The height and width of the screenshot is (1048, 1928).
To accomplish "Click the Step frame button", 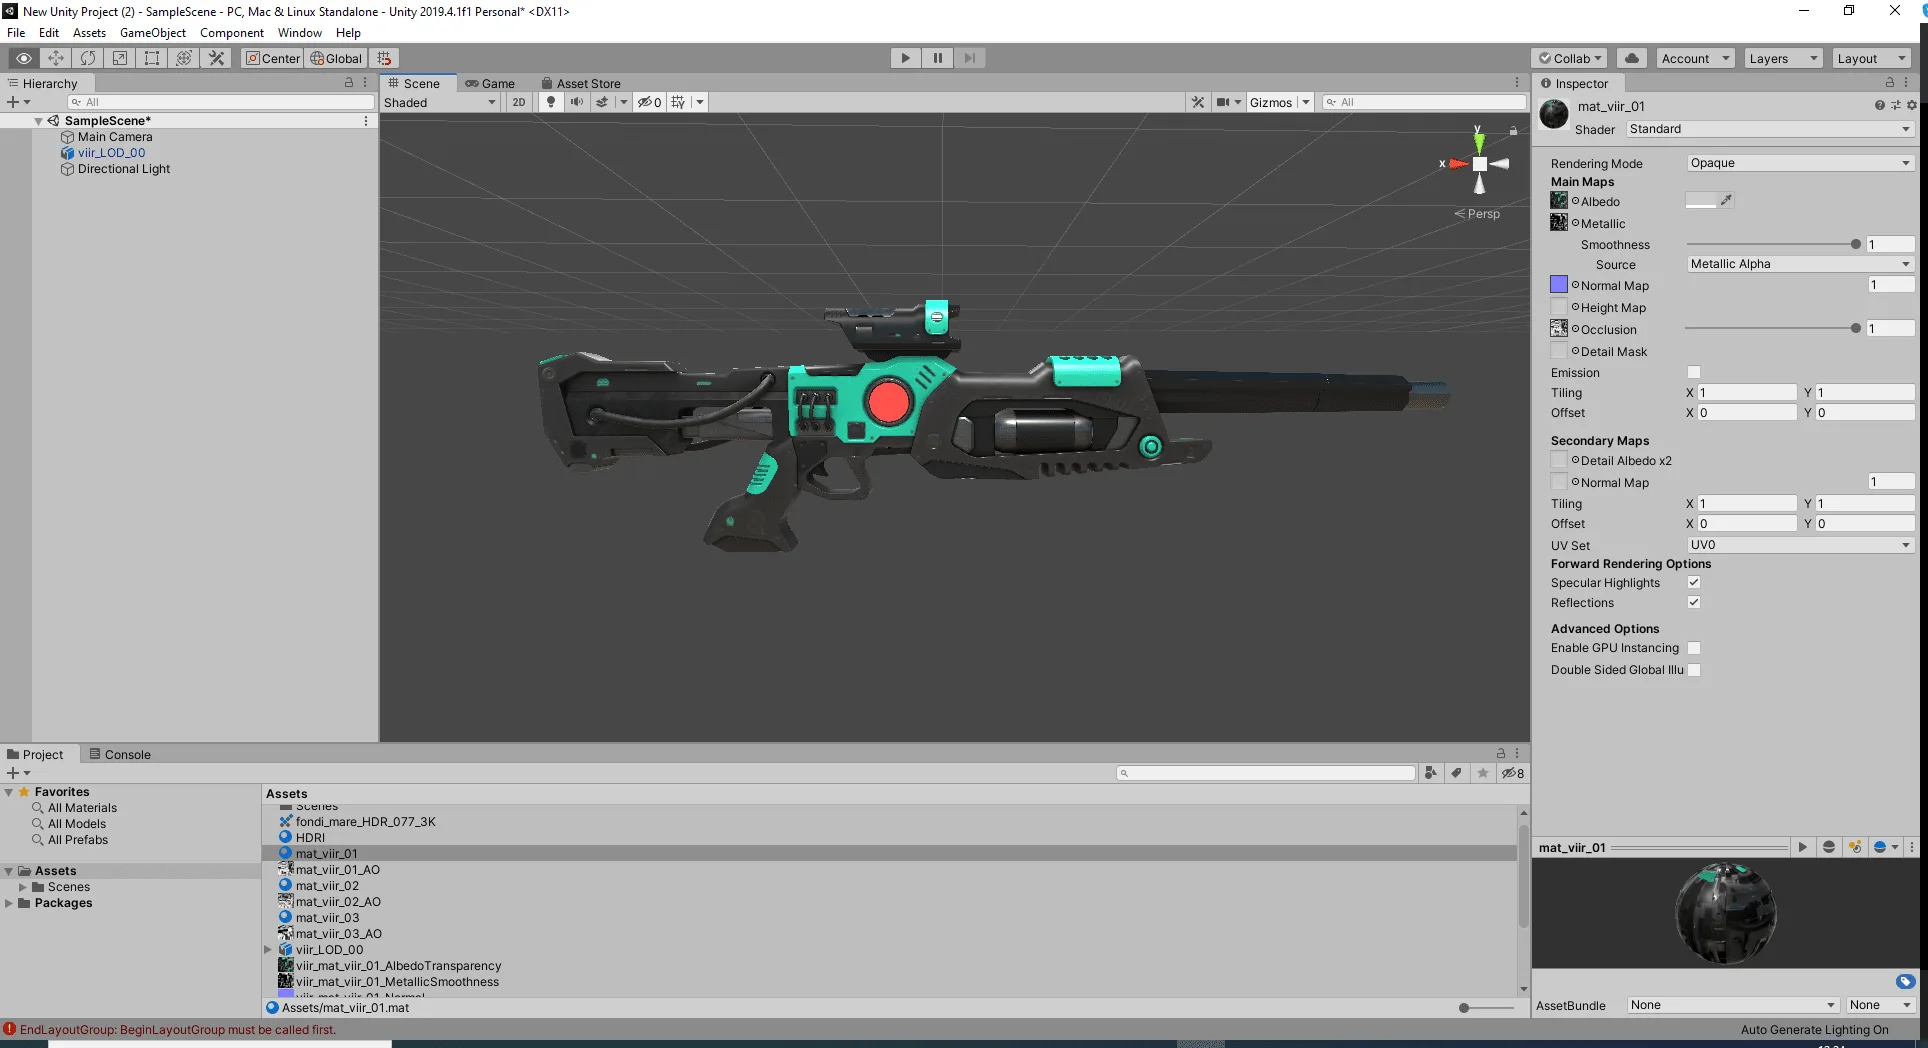I will point(969,58).
